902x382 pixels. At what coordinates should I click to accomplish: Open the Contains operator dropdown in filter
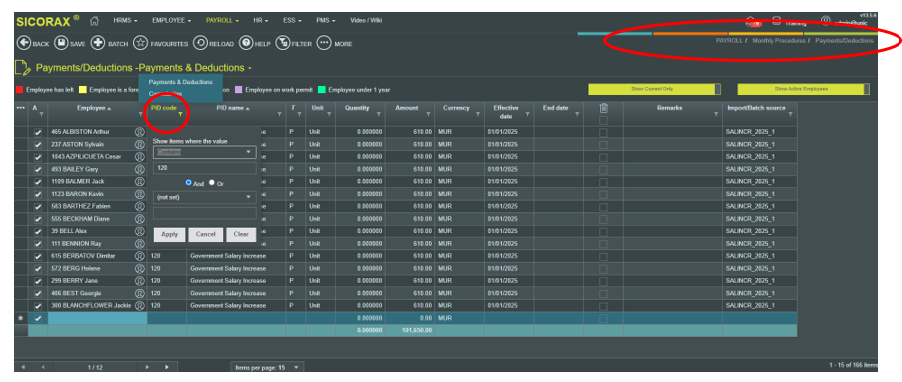[x=205, y=152]
